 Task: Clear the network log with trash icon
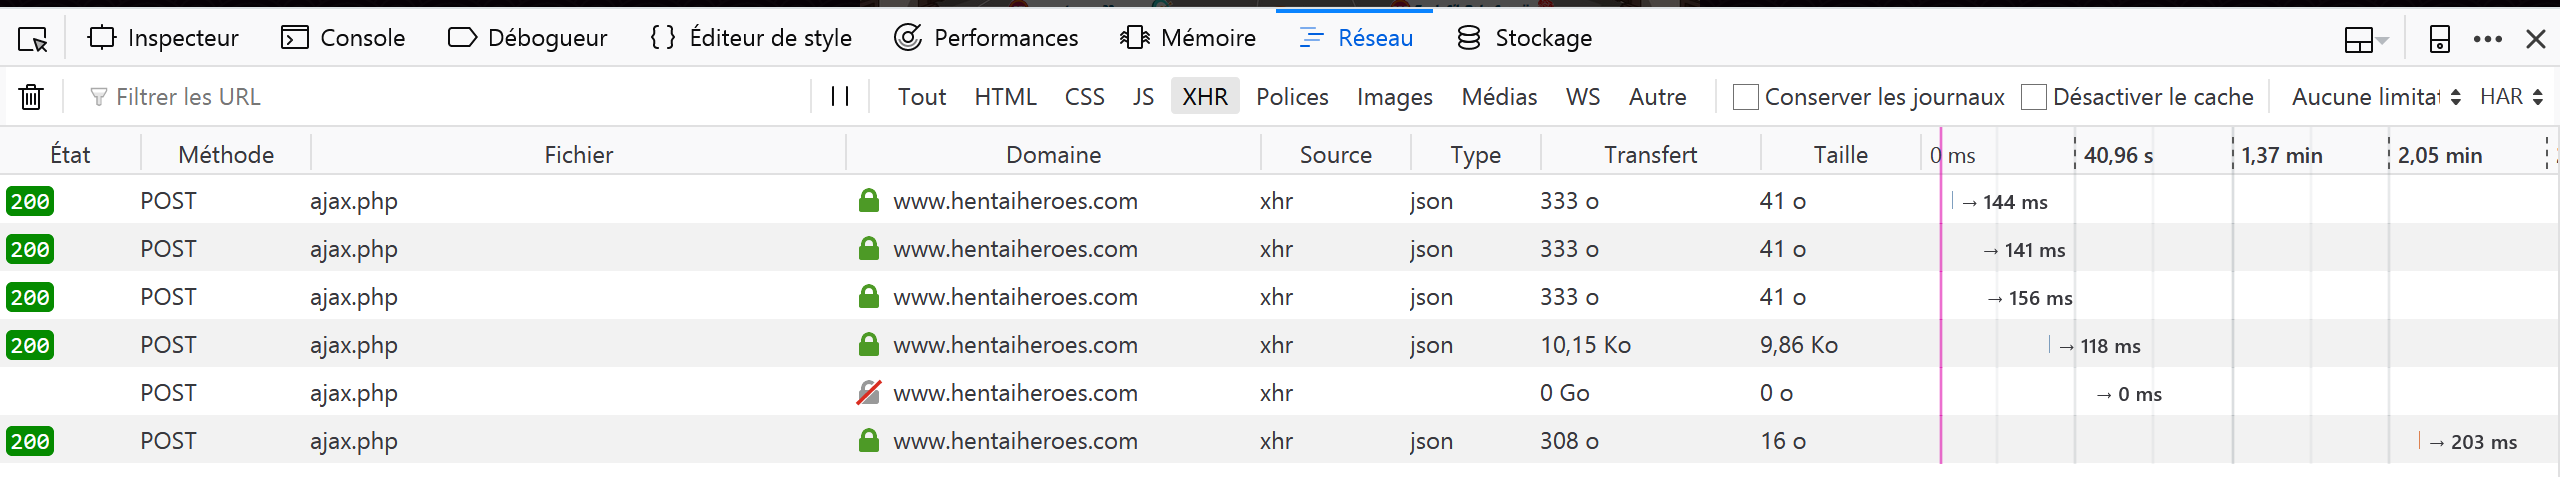coord(31,97)
